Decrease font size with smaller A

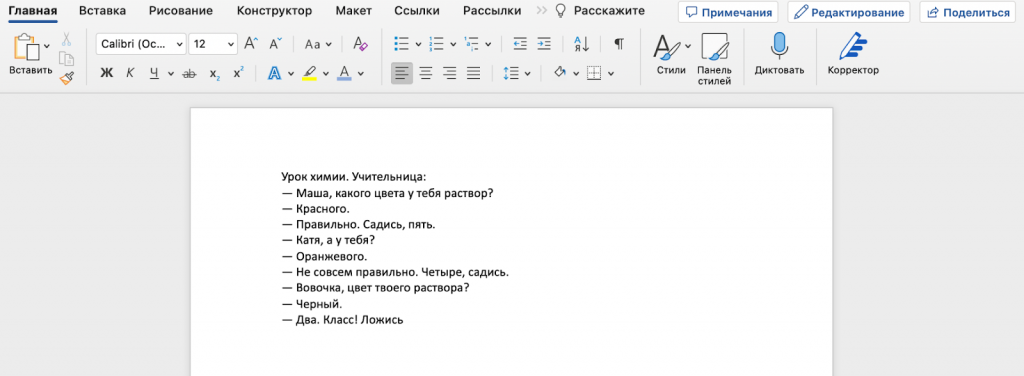click(x=276, y=44)
